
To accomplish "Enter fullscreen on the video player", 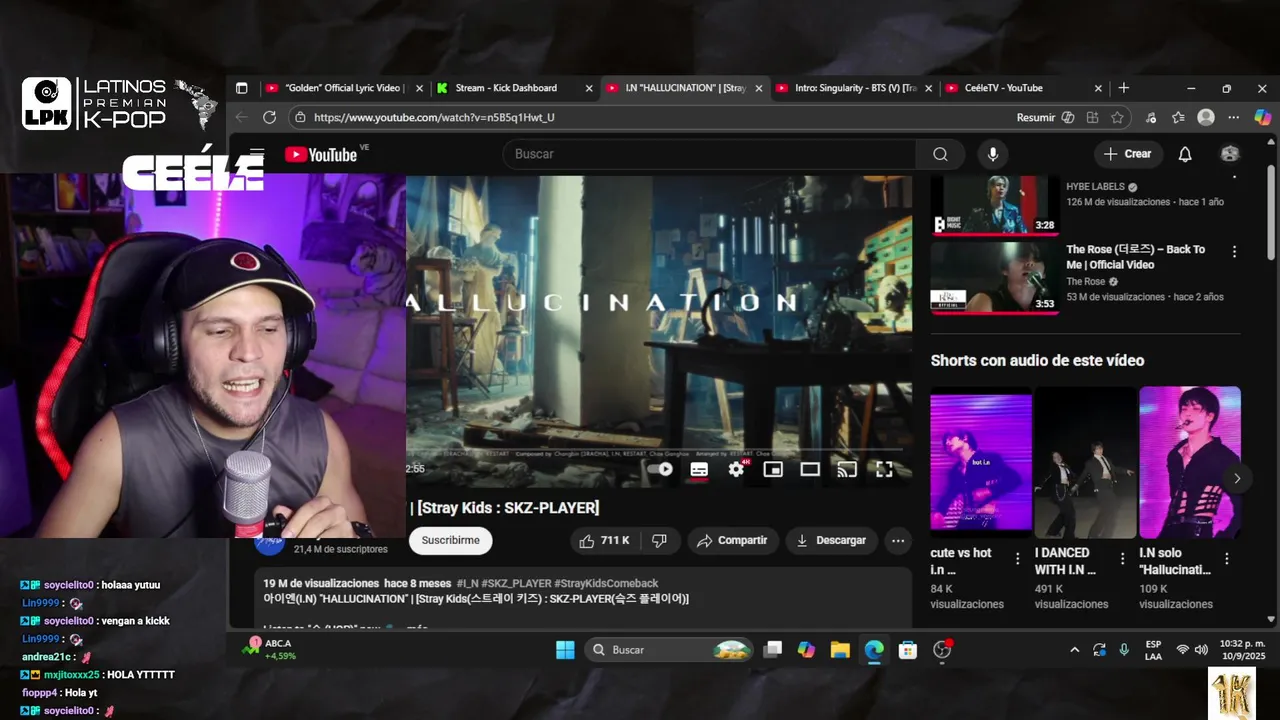I will pos(884,469).
